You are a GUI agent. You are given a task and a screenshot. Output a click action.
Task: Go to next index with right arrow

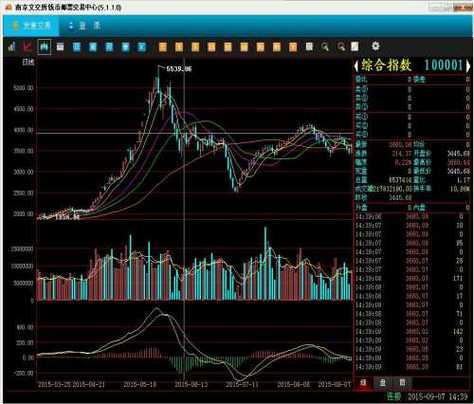(468, 66)
